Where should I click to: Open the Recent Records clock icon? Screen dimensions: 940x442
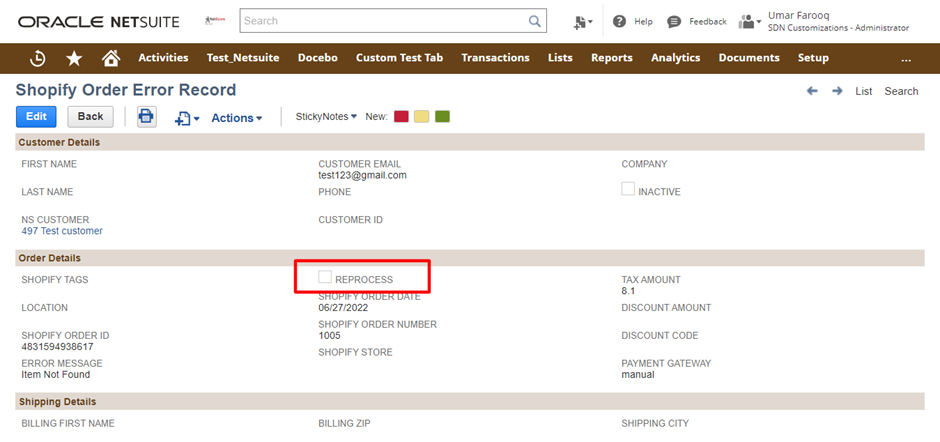[x=38, y=58]
